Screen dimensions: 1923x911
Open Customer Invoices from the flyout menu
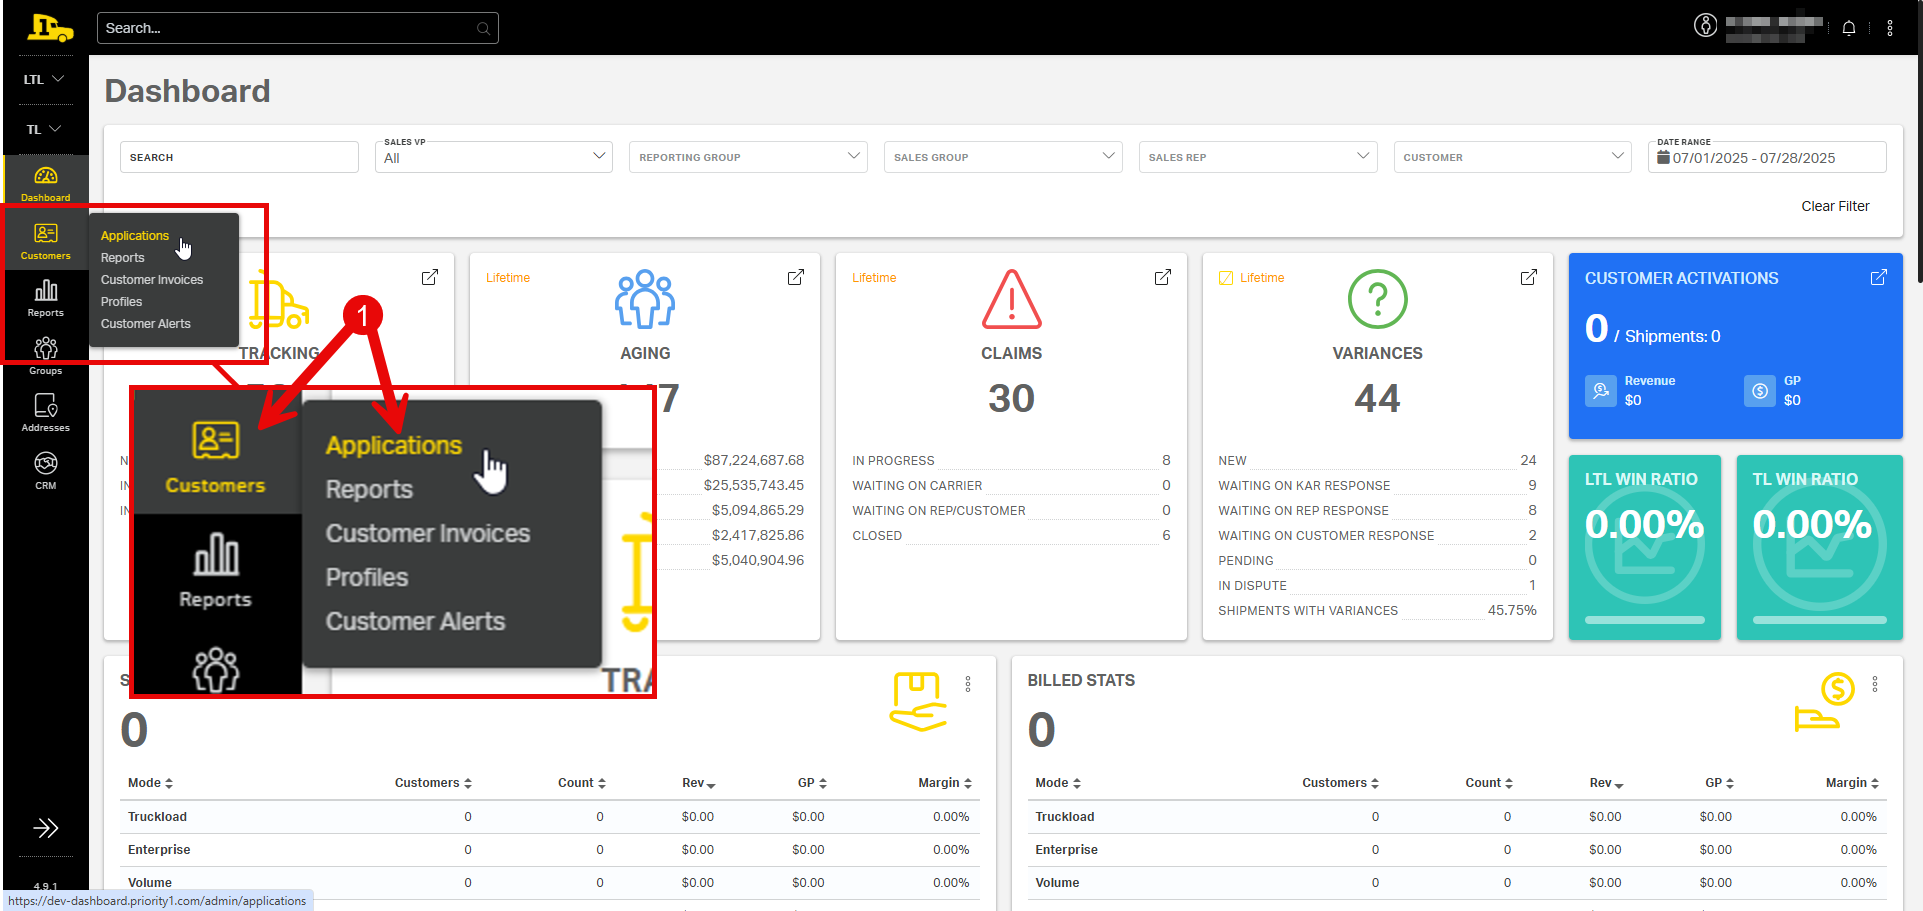152,280
